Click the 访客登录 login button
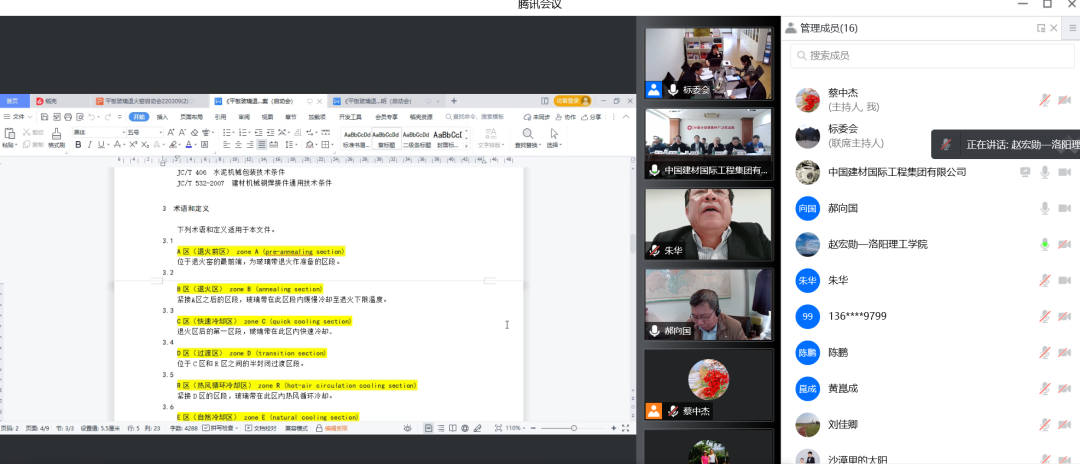The width and height of the screenshot is (1080, 464). pos(572,101)
